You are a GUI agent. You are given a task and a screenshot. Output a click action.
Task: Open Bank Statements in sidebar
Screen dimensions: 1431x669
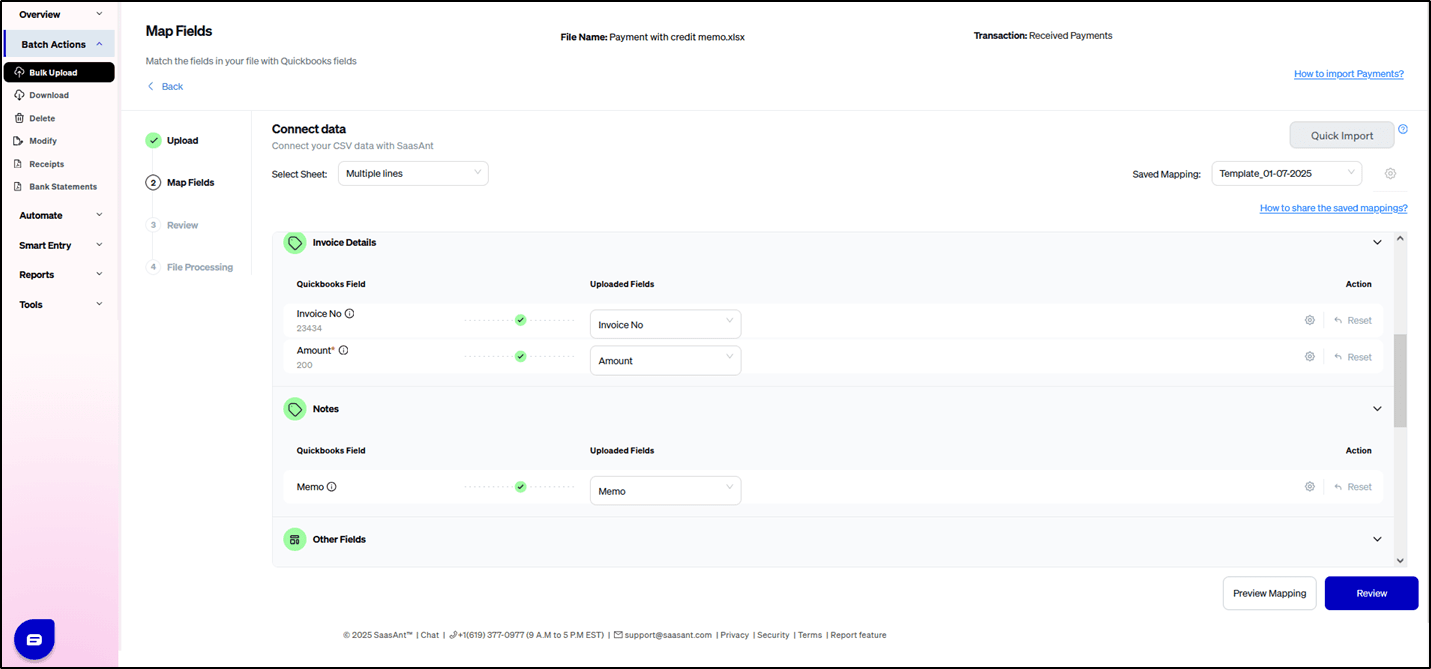tap(63, 187)
